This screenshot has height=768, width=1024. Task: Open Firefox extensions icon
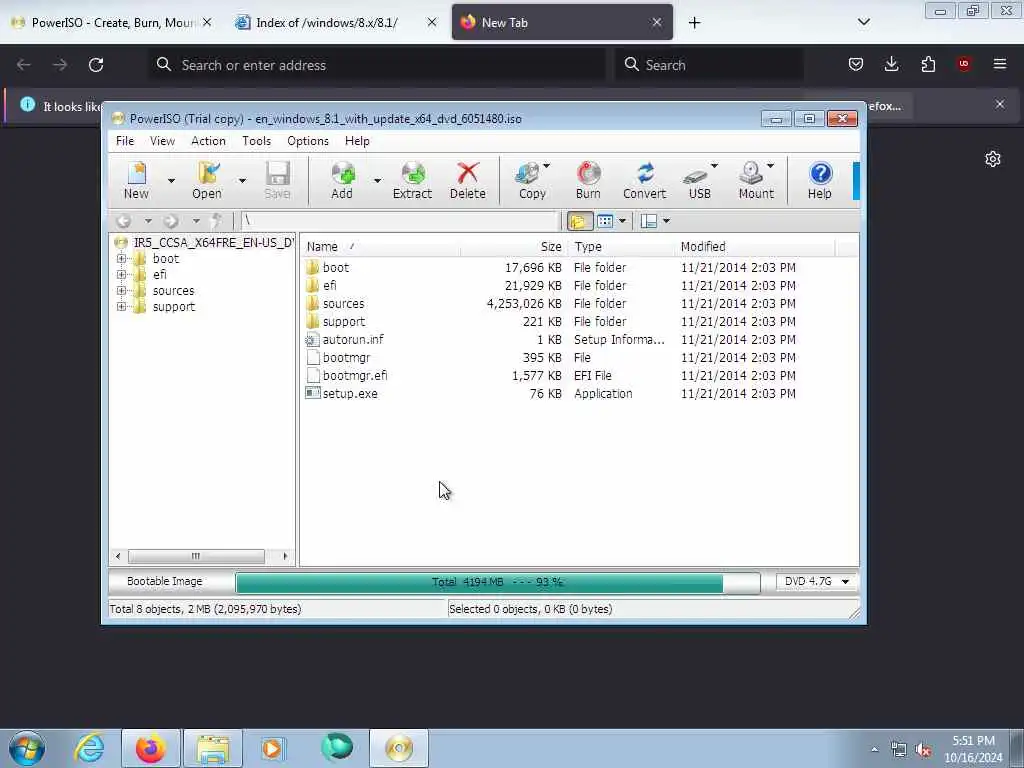click(928, 64)
